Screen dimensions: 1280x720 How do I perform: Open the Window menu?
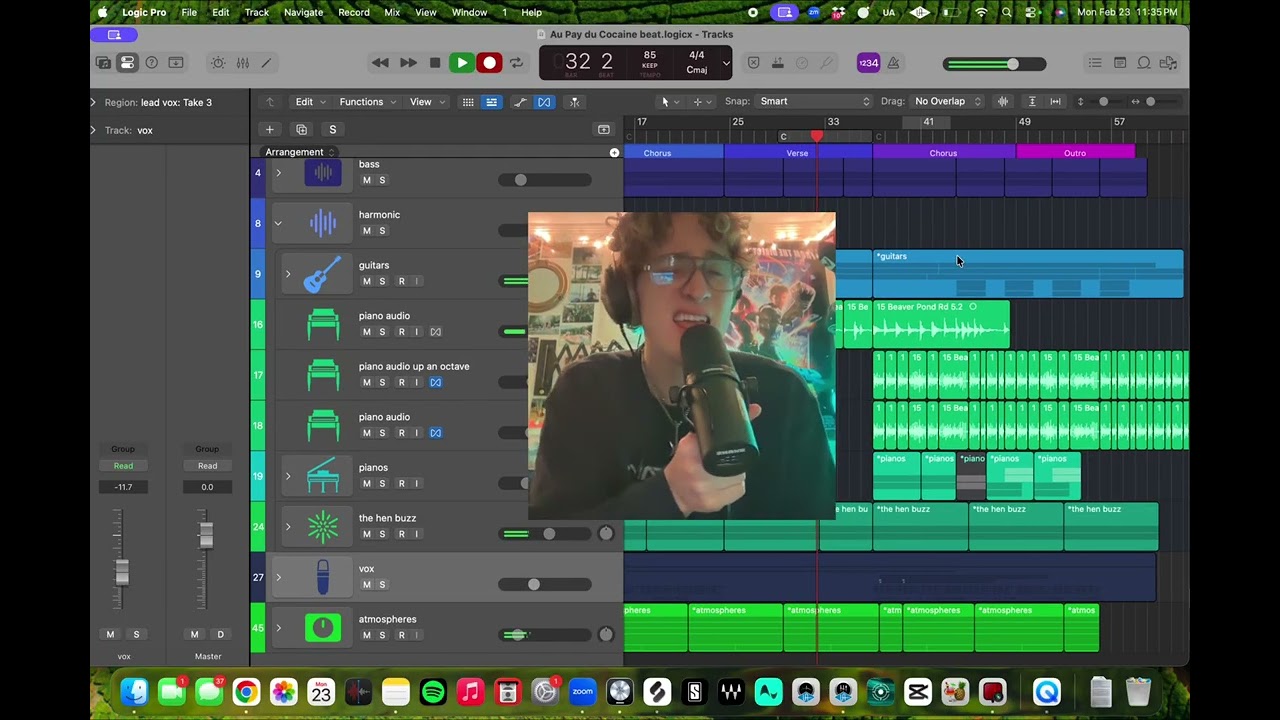tap(470, 12)
